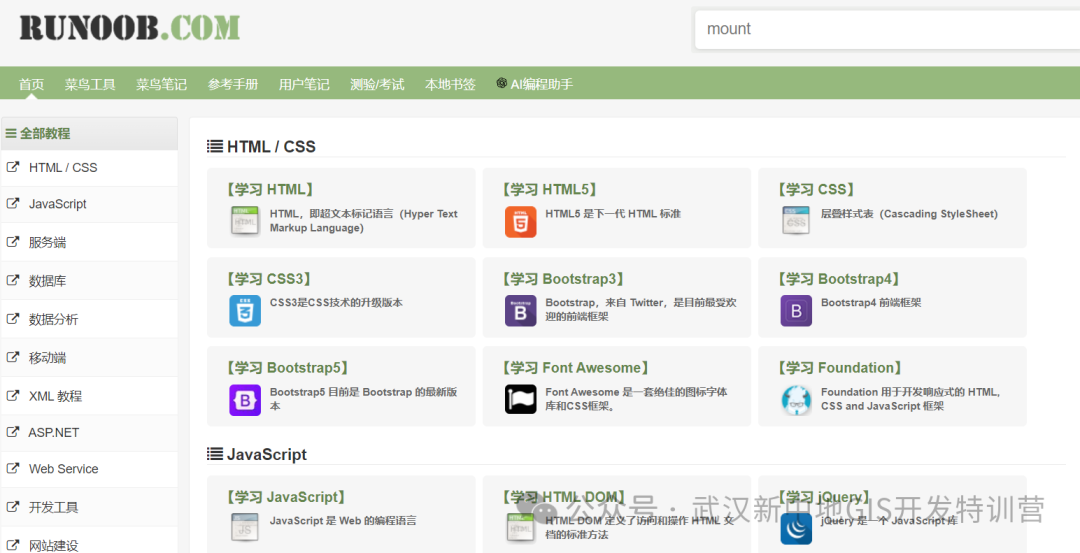The width and height of the screenshot is (1080, 553).
Task: Click the 【学习 JavaScript】 card title
Action: tap(286, 497)
